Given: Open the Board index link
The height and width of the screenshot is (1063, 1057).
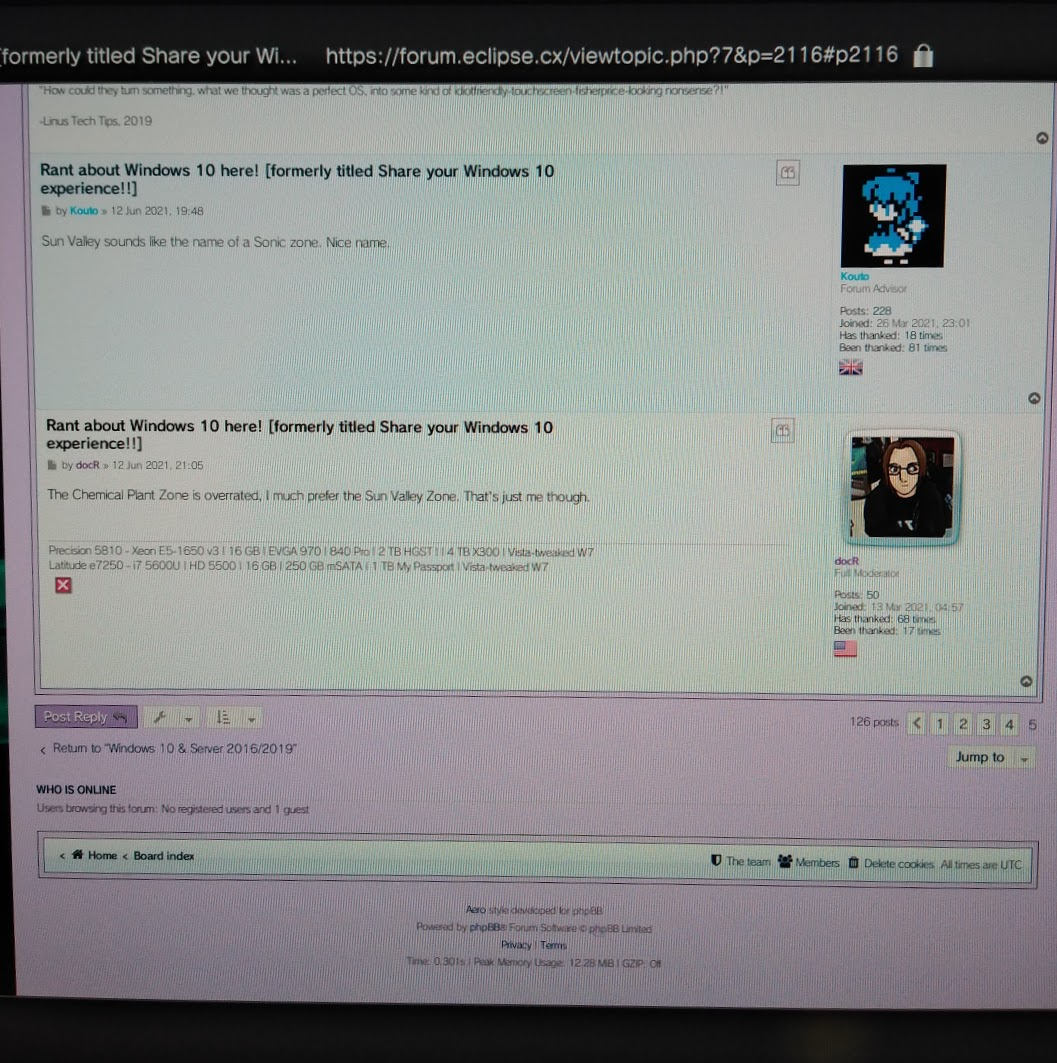Looking at the screenshot, I should pos(163,856).
